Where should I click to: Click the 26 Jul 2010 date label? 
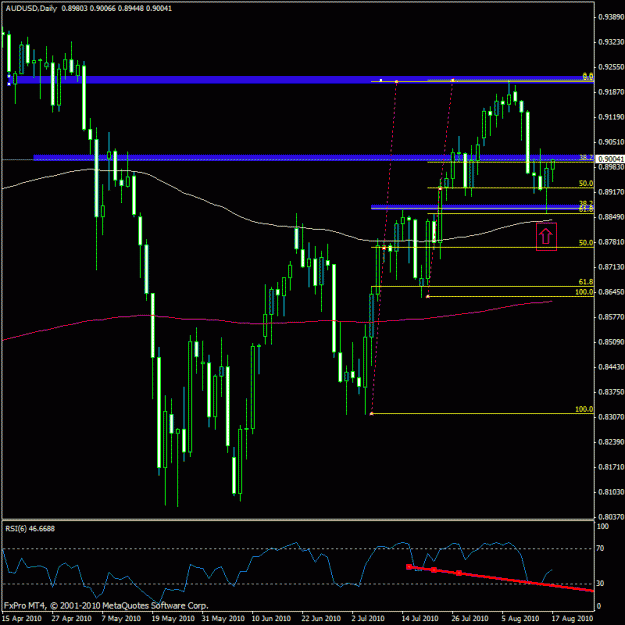(470, 619)
